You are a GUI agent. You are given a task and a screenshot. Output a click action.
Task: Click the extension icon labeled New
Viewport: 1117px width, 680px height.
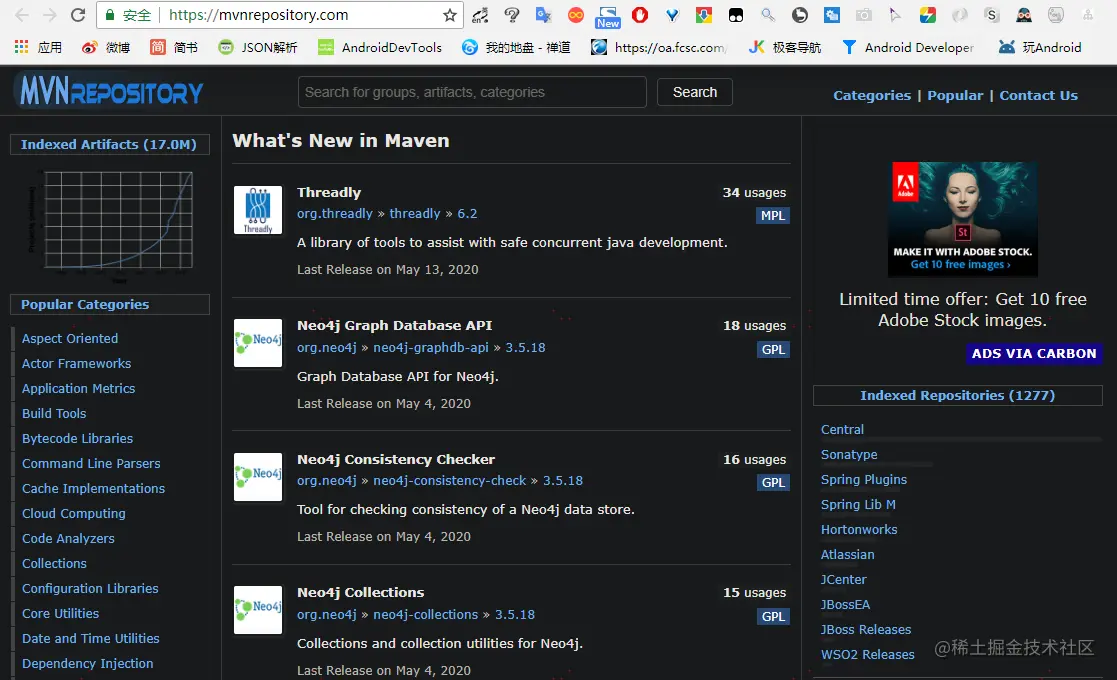point(608,17)
